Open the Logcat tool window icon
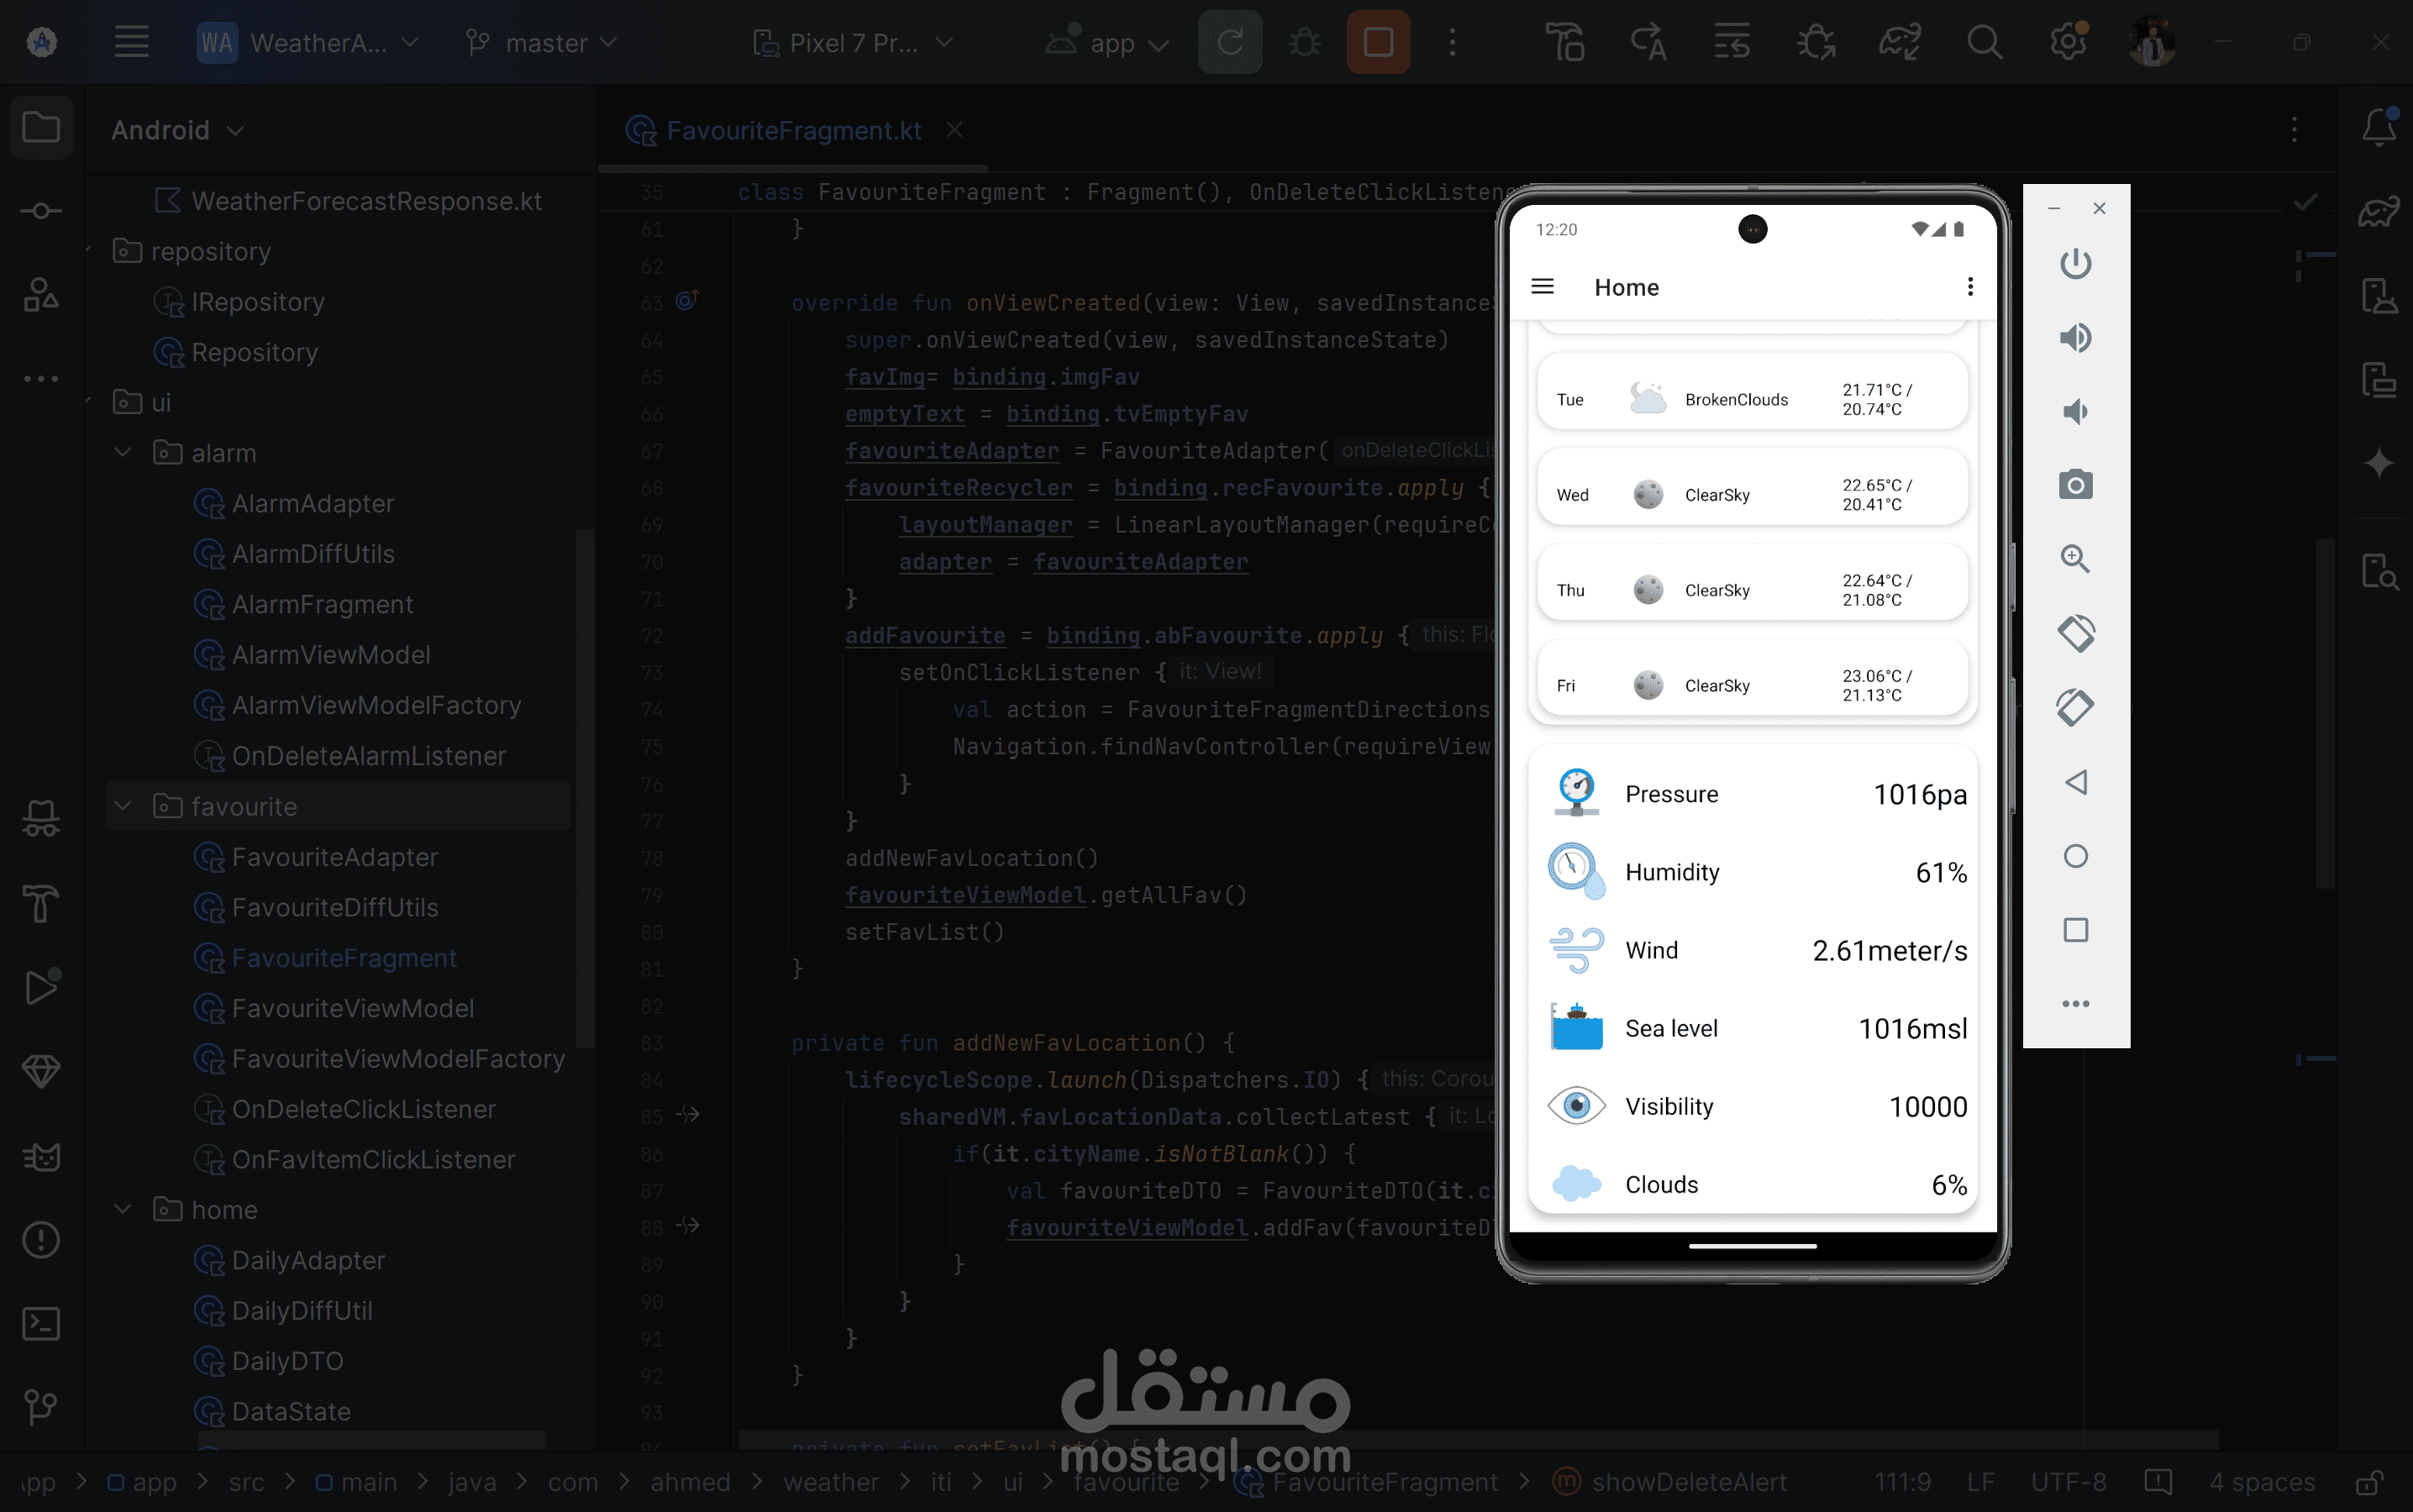This screenshot has height=1512, width=2413. click(41, 1156)
